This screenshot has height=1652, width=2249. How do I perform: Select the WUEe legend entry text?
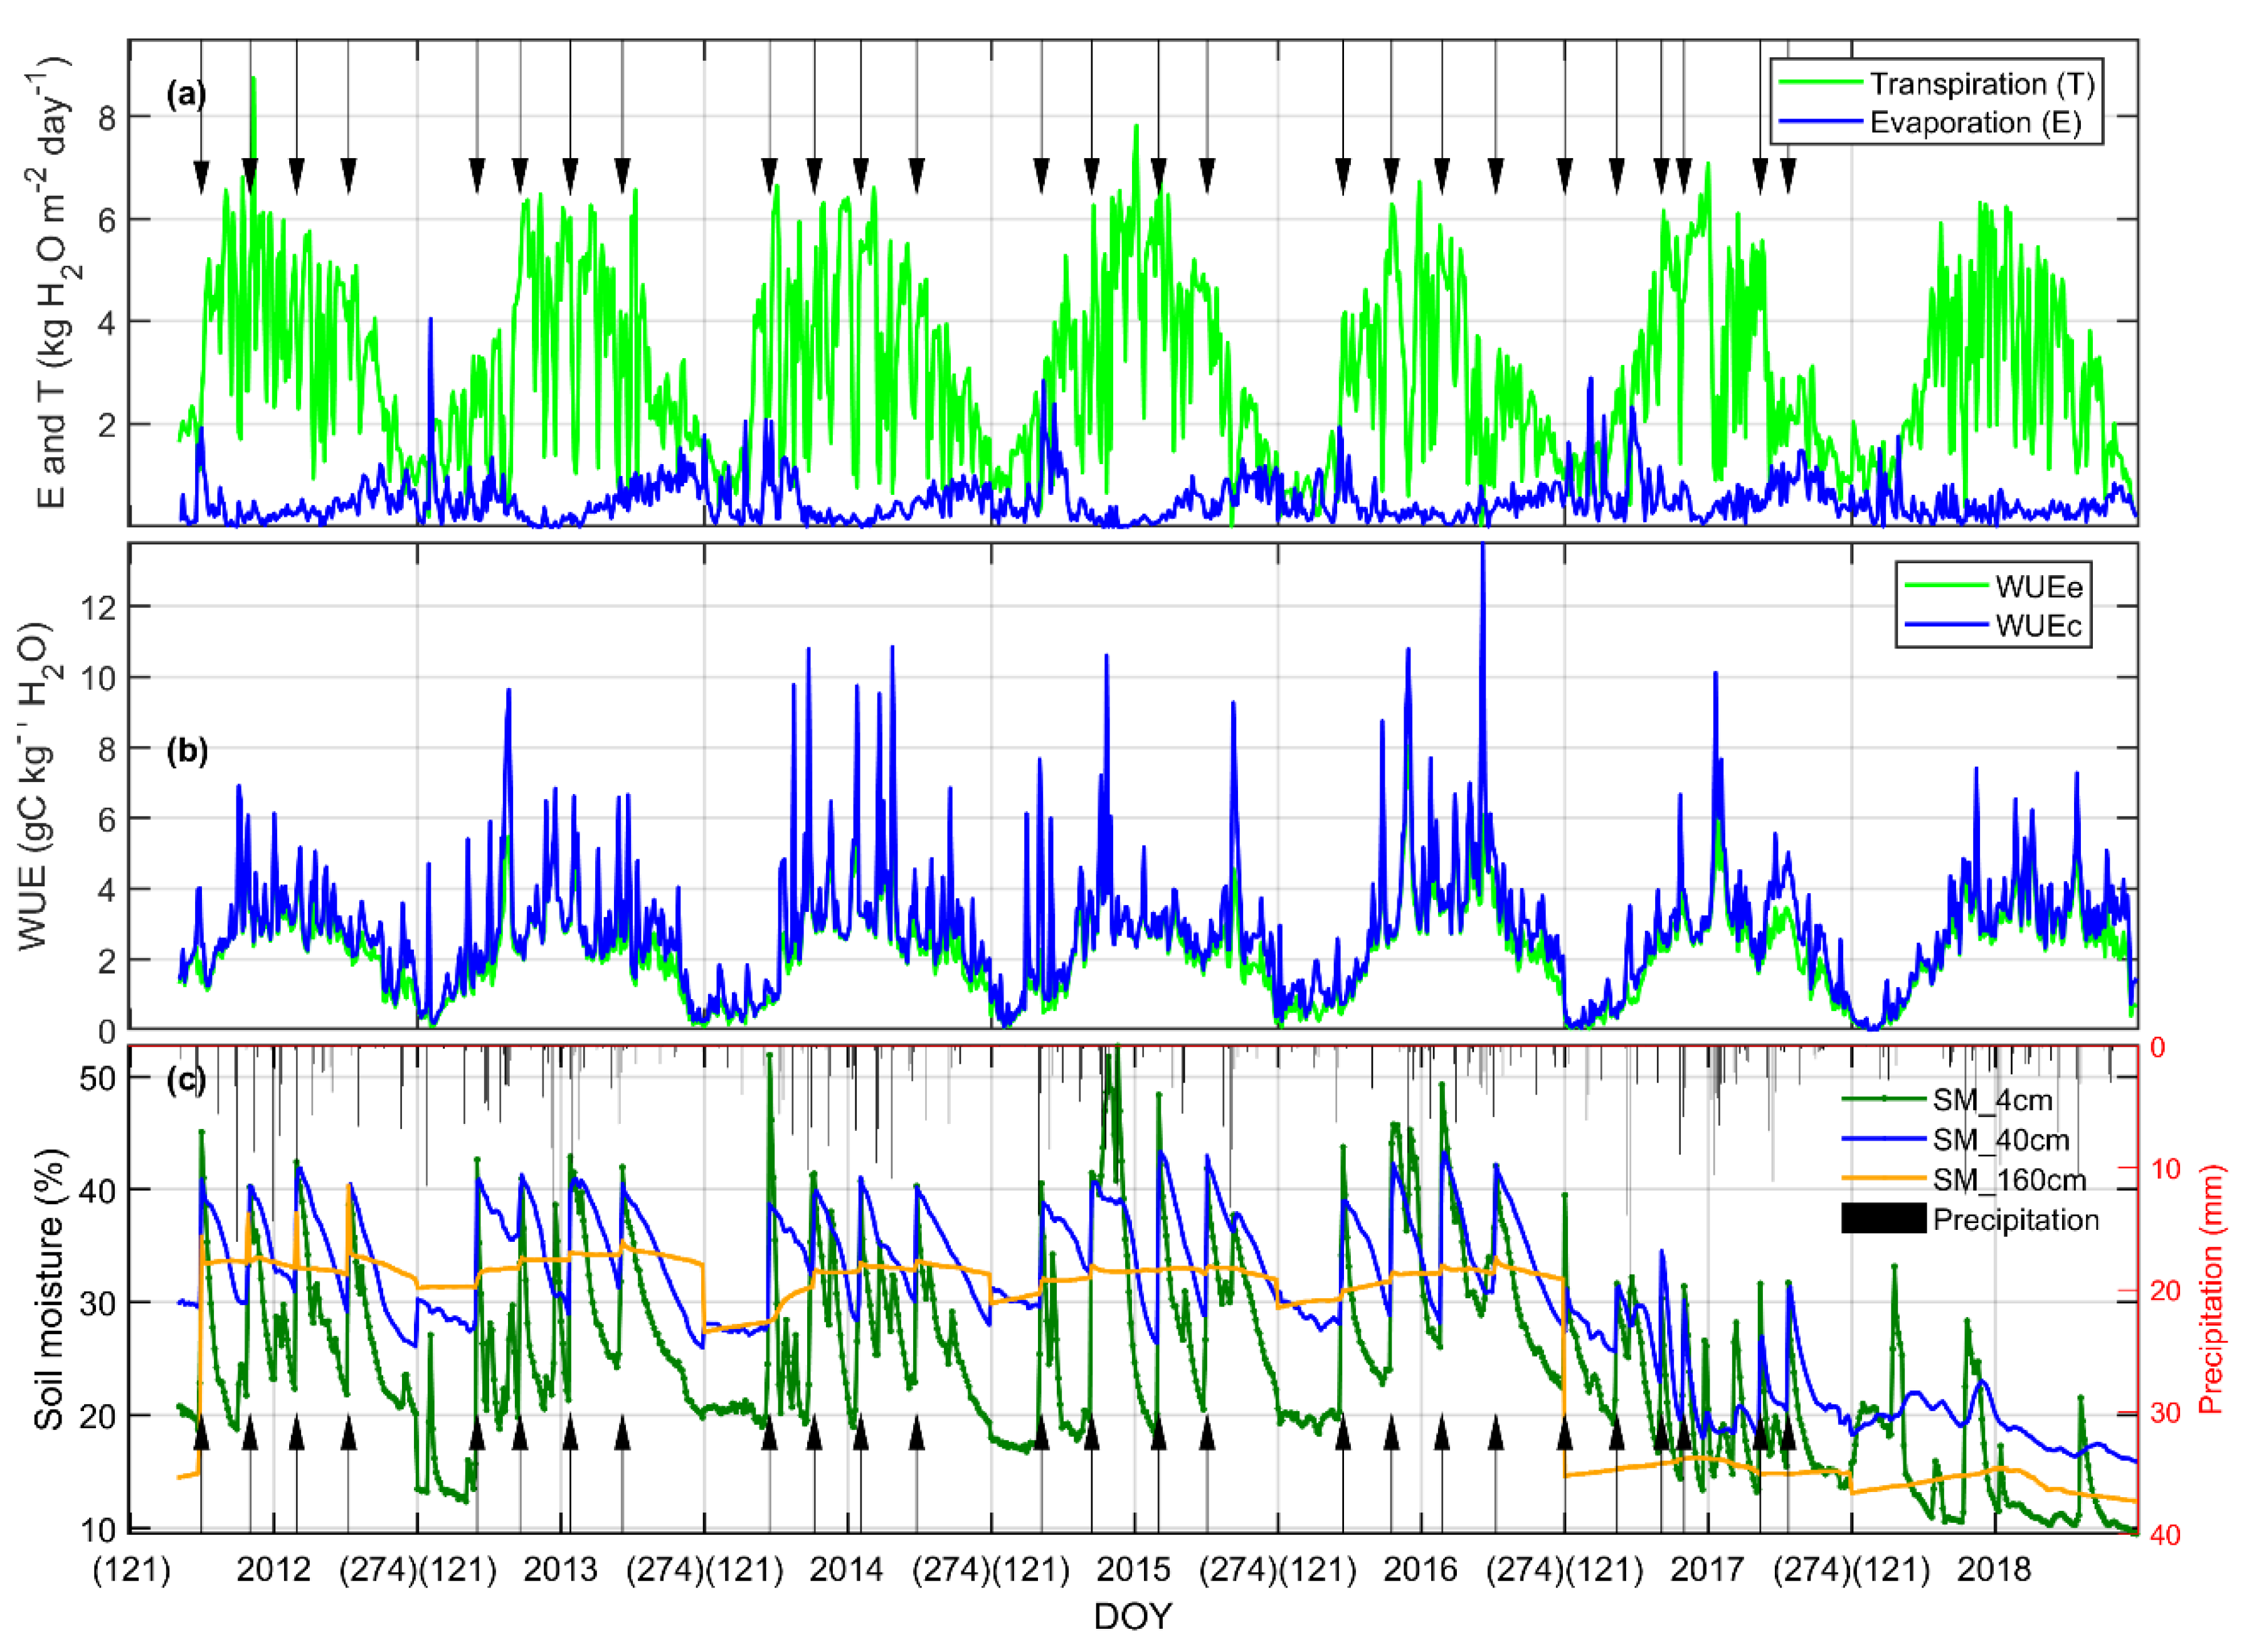[2038, 586]
